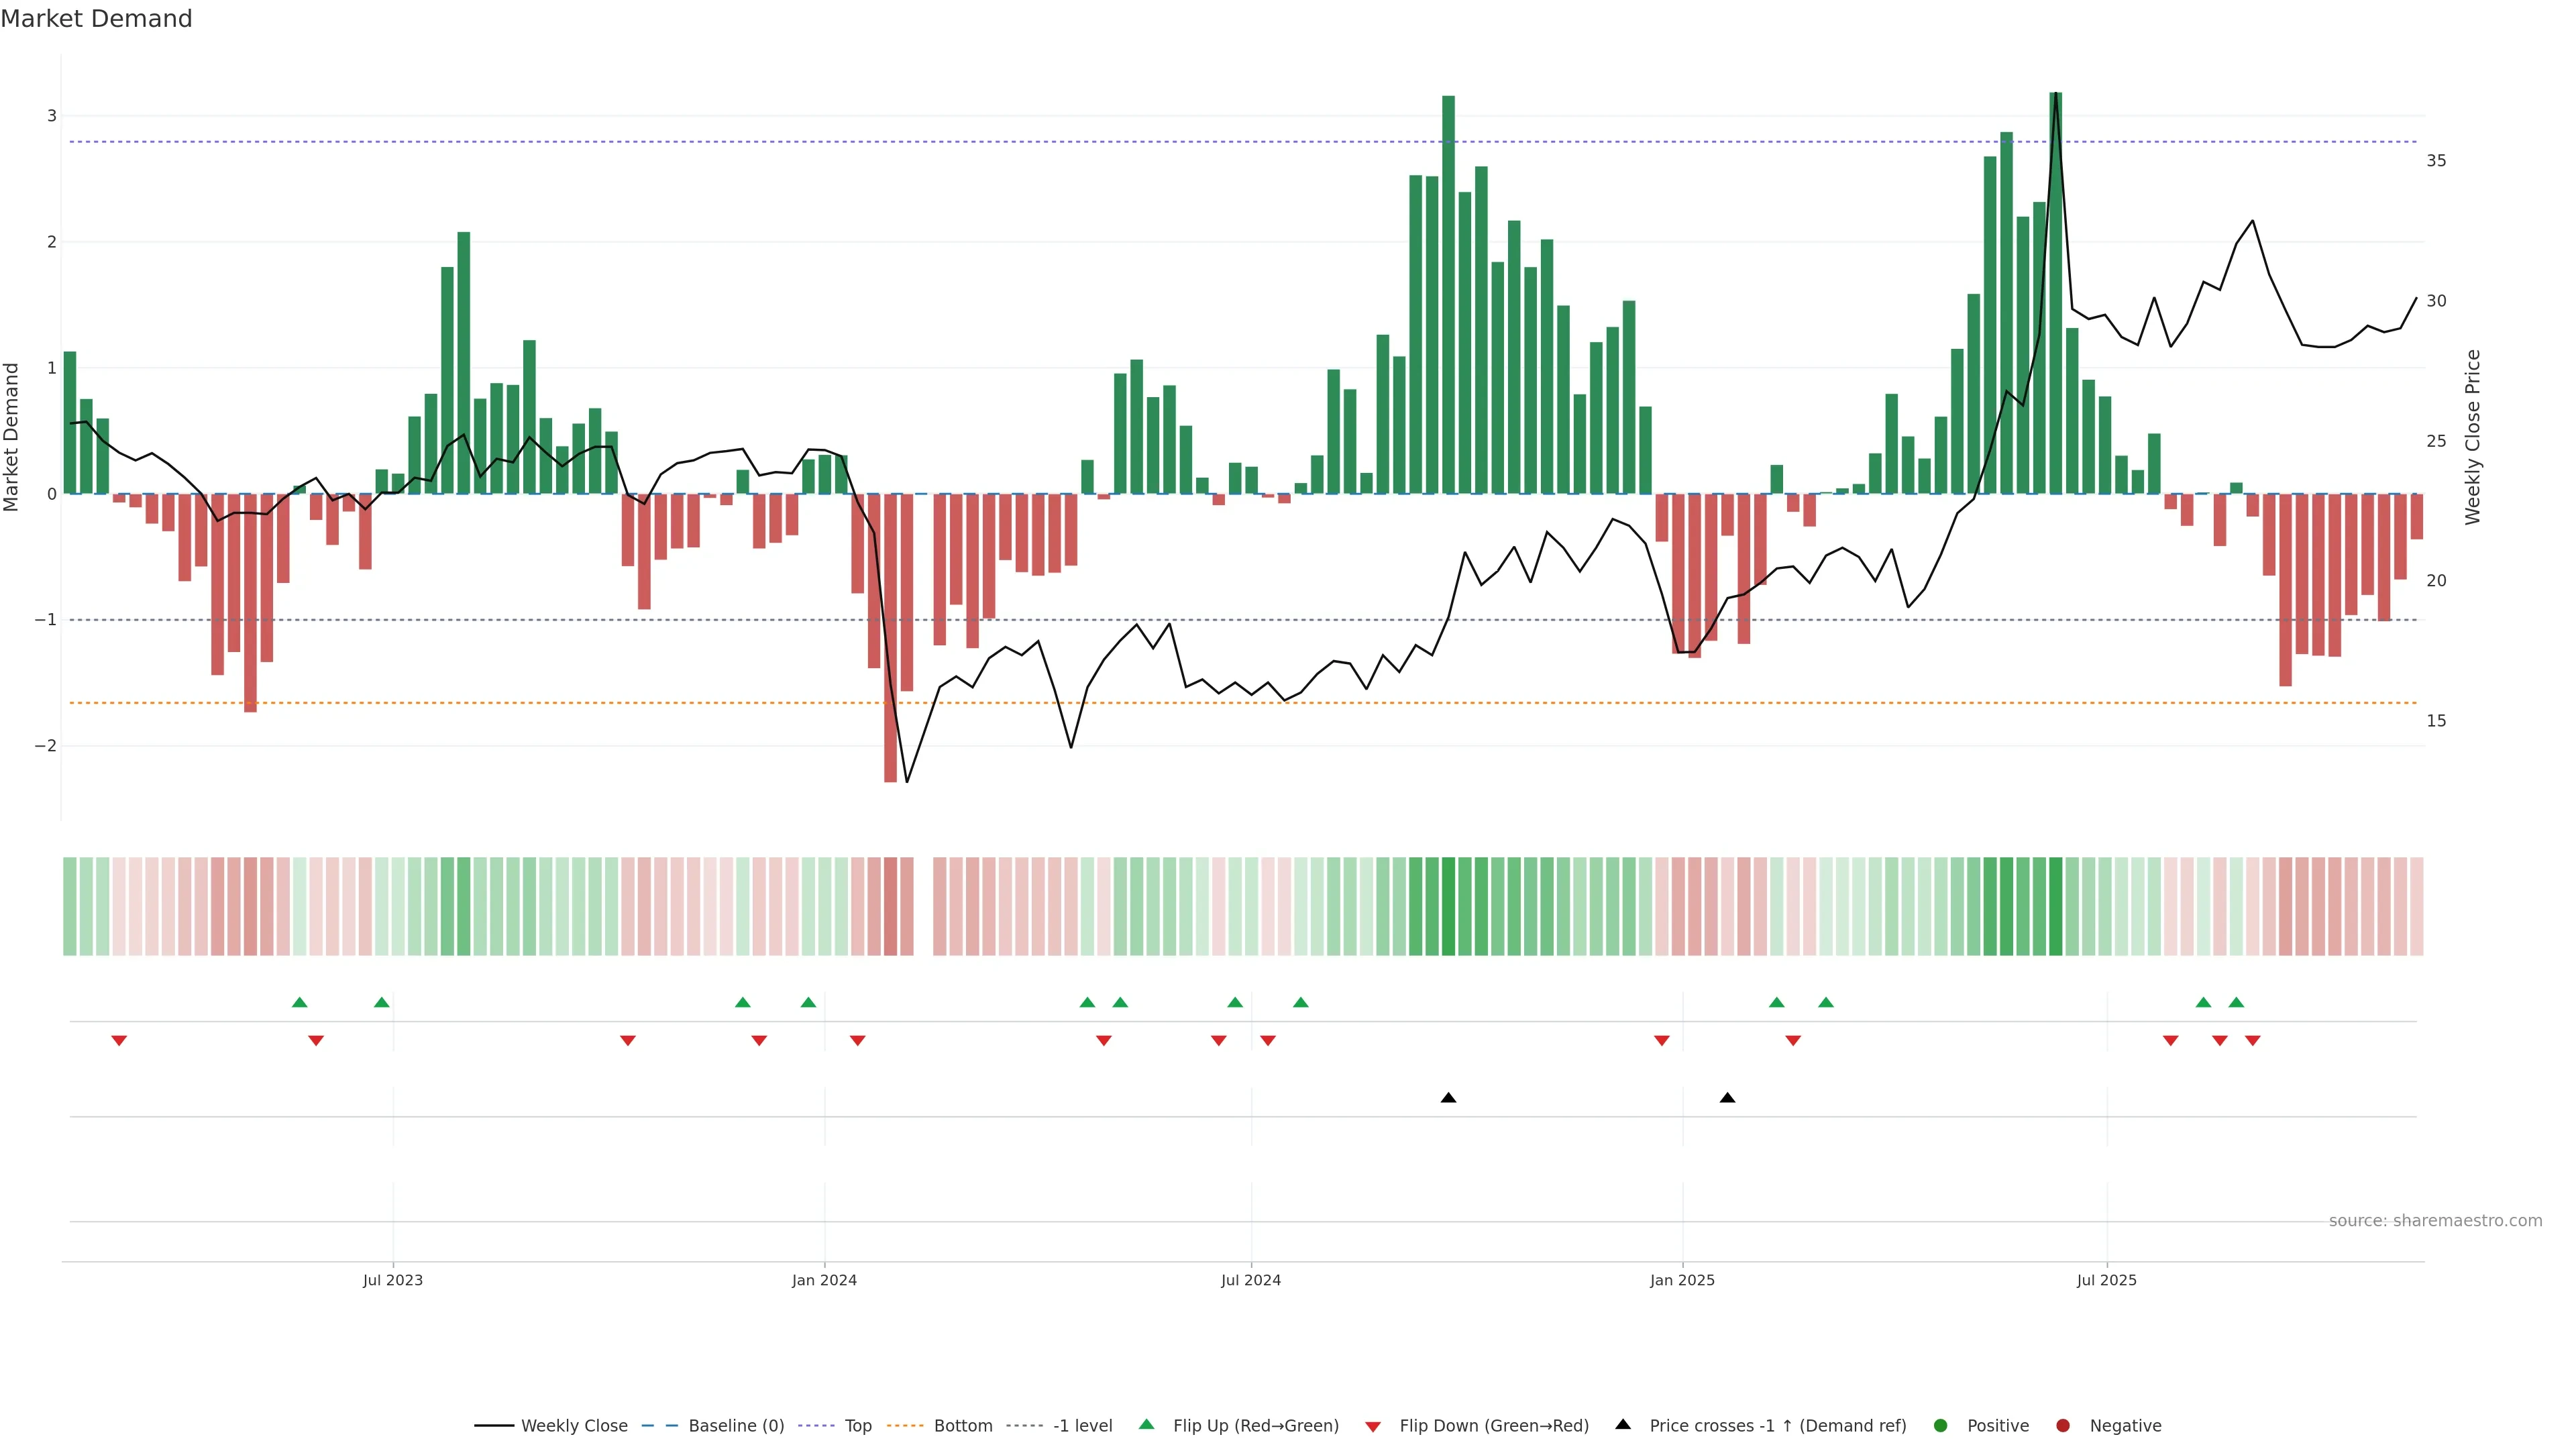
Task: Click the rightmost red flip-down triangle marker
Action: pos(2252,1040)
